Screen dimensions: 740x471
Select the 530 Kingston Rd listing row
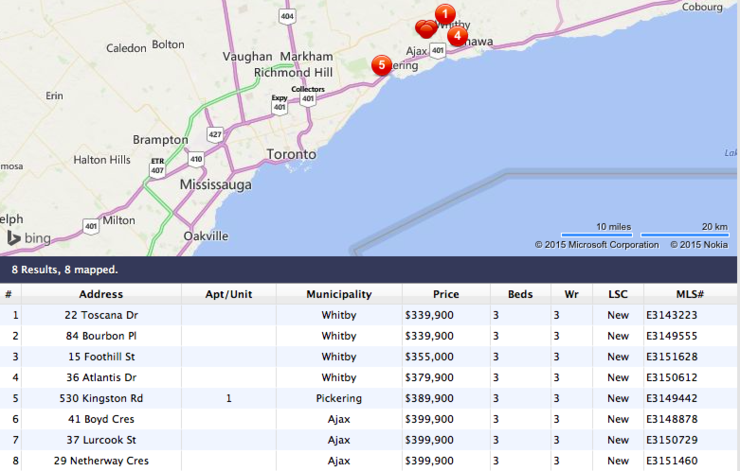(101, 398)
